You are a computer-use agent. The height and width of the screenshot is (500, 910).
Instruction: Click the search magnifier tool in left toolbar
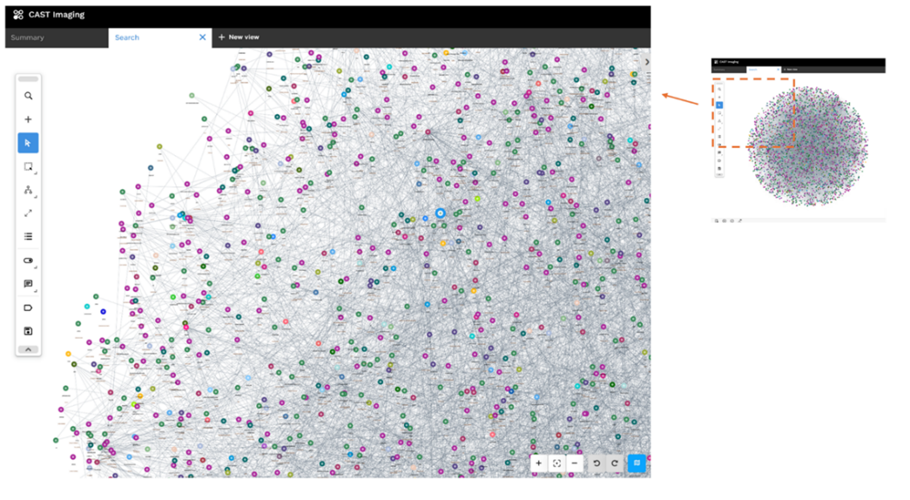[x=28, y=96]
